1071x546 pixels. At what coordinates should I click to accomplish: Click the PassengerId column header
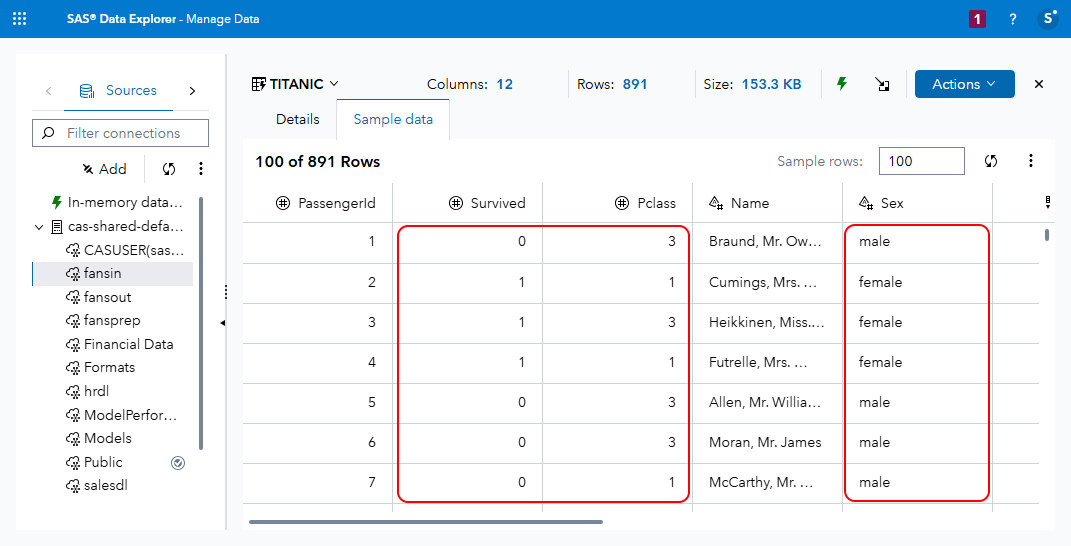318,203
